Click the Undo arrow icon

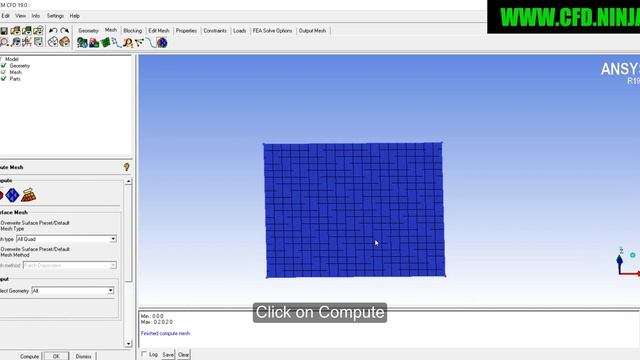pyautogui.click(x=53, y=31)
